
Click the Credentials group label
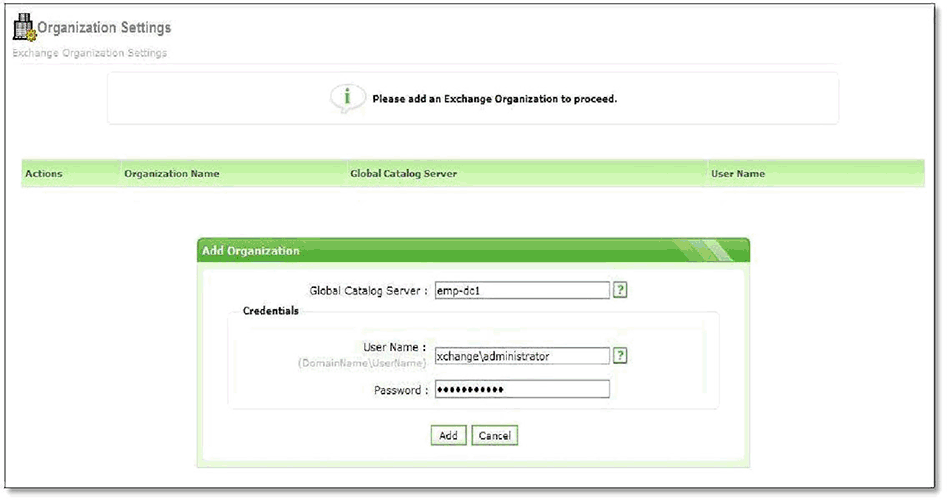(271, 311)
